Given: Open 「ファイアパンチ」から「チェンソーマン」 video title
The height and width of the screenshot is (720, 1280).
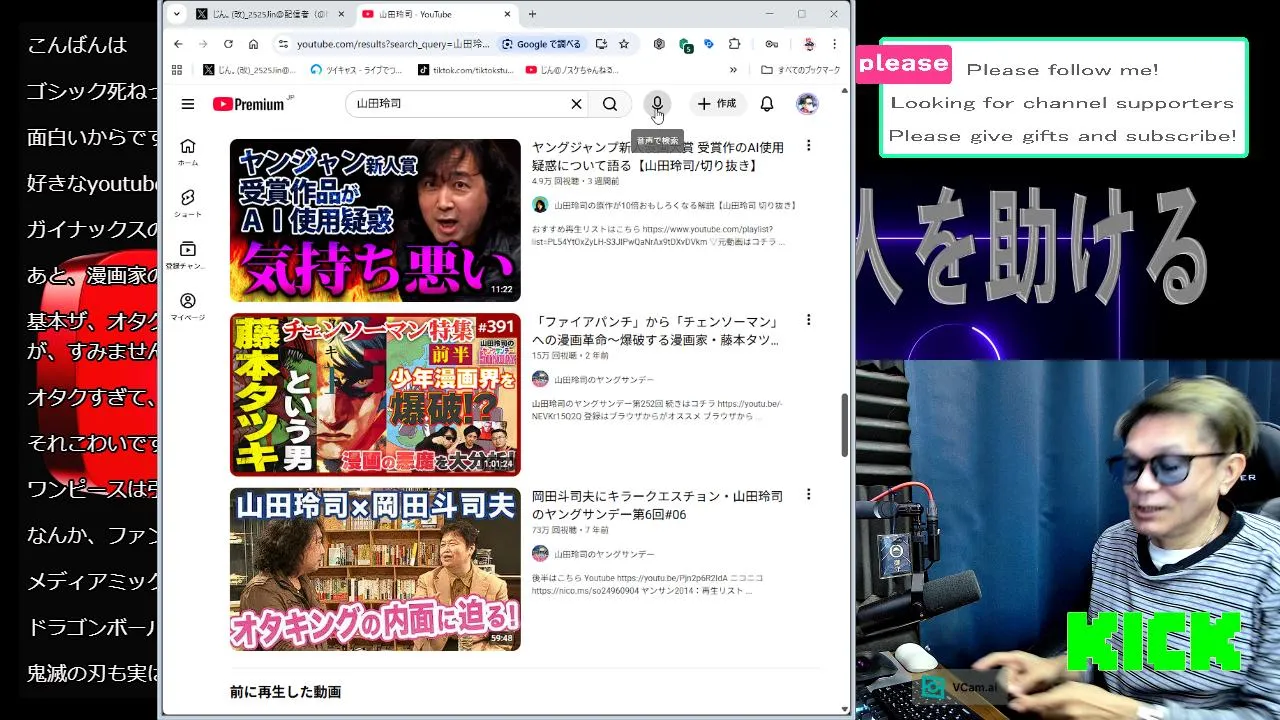Looking at the screenshot, I should [x=655, y=330].
